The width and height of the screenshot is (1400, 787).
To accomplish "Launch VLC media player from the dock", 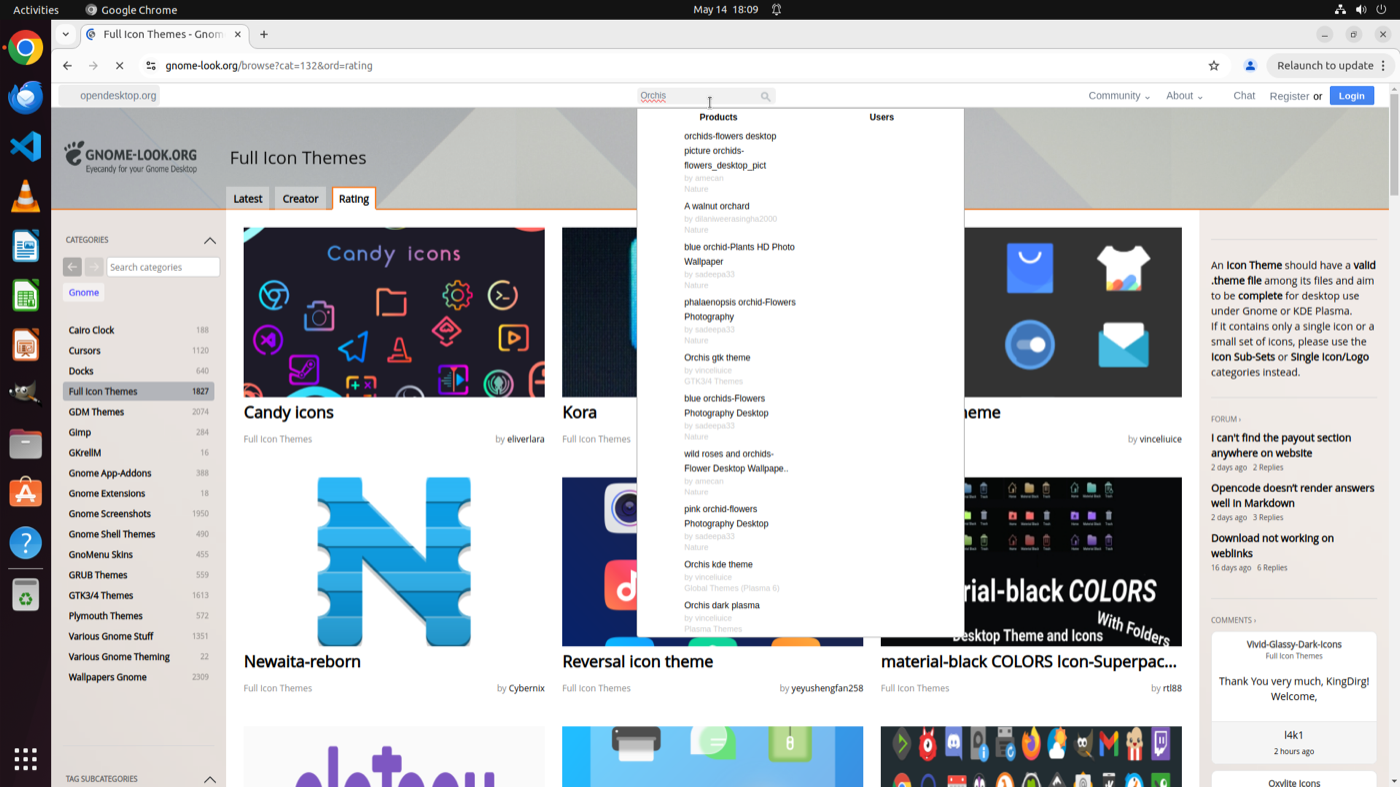I will 25,196.
